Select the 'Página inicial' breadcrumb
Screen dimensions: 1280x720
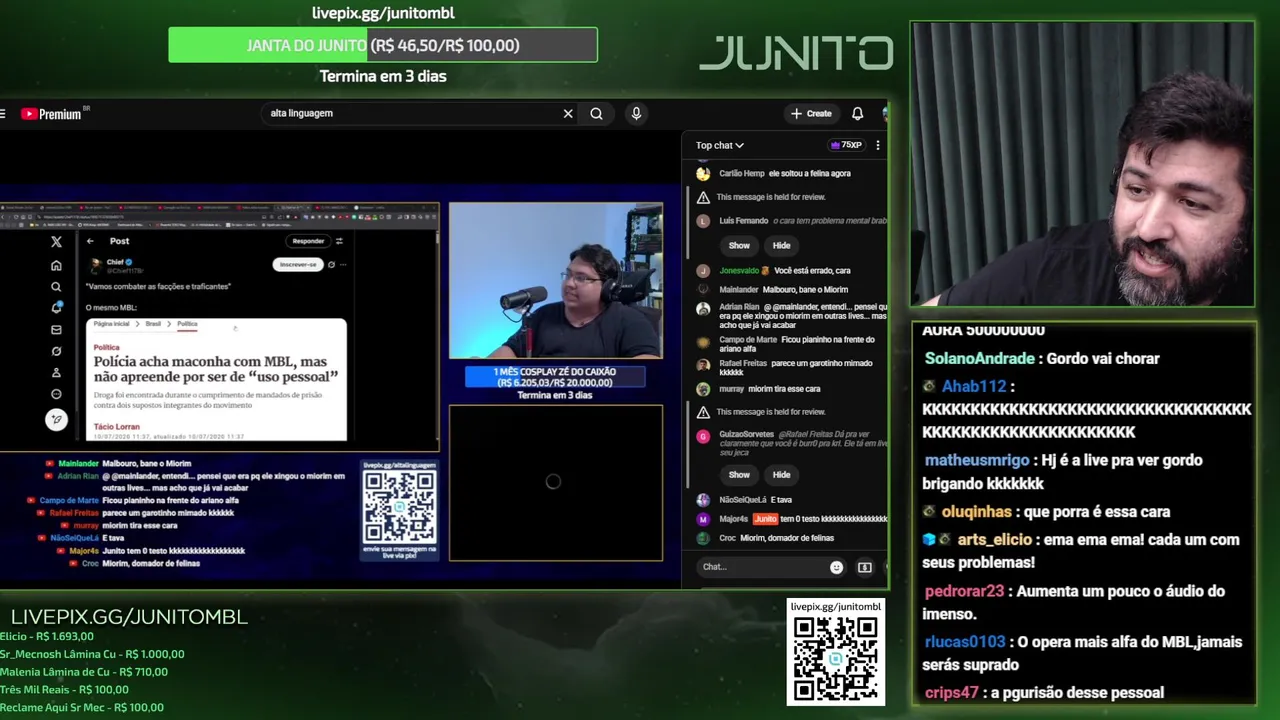pyautogui.click(x=112, y=324)
